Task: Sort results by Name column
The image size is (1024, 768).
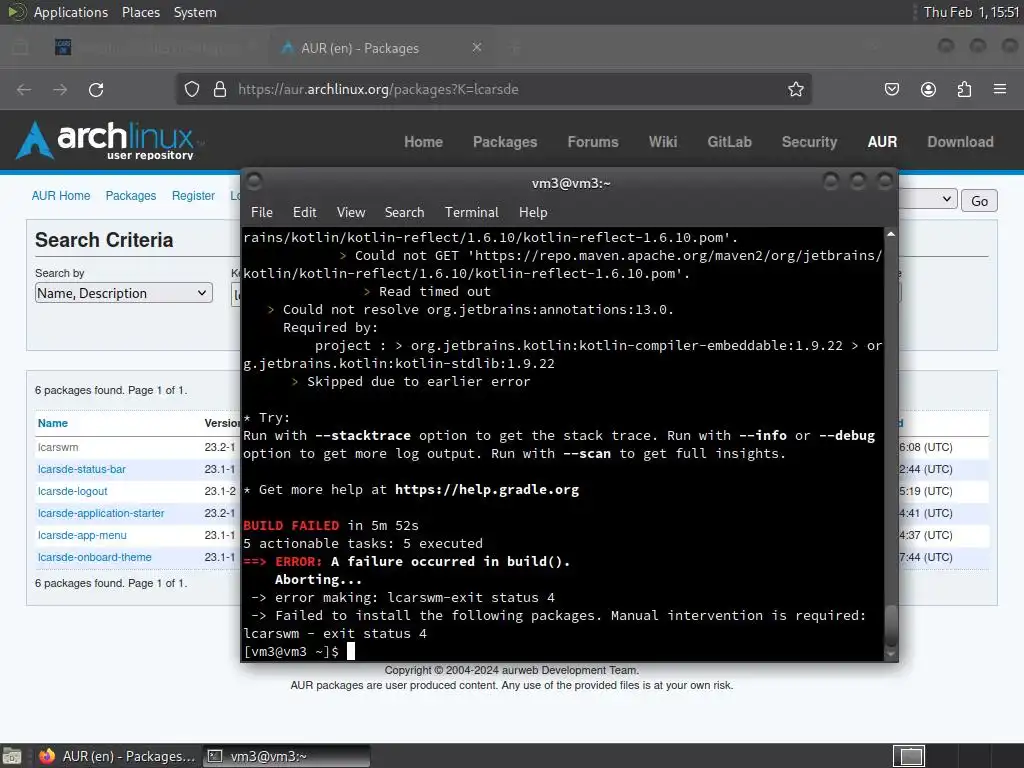Action: [53, 423]
